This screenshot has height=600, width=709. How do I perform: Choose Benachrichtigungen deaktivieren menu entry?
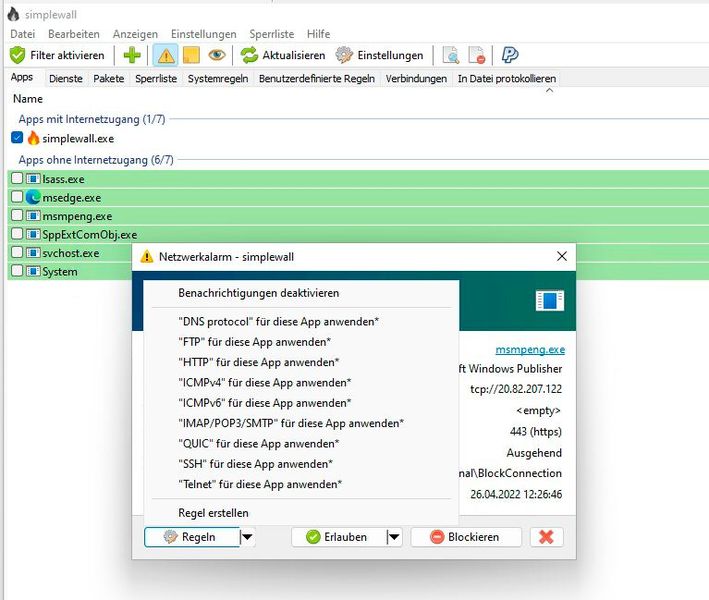[301, 293]
